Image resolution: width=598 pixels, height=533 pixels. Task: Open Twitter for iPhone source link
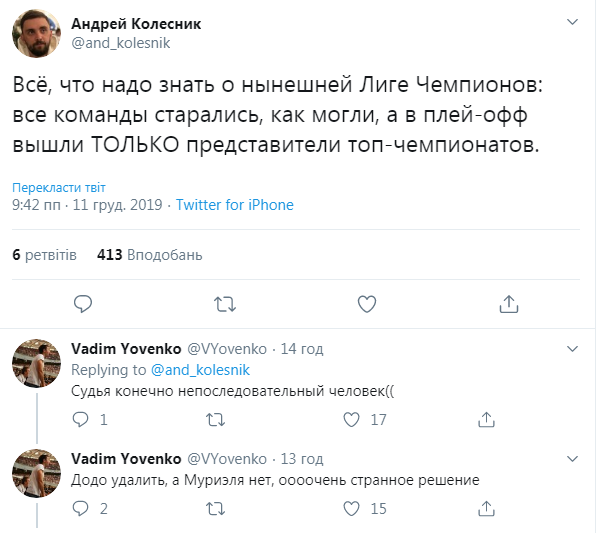(x=235, y=205)
